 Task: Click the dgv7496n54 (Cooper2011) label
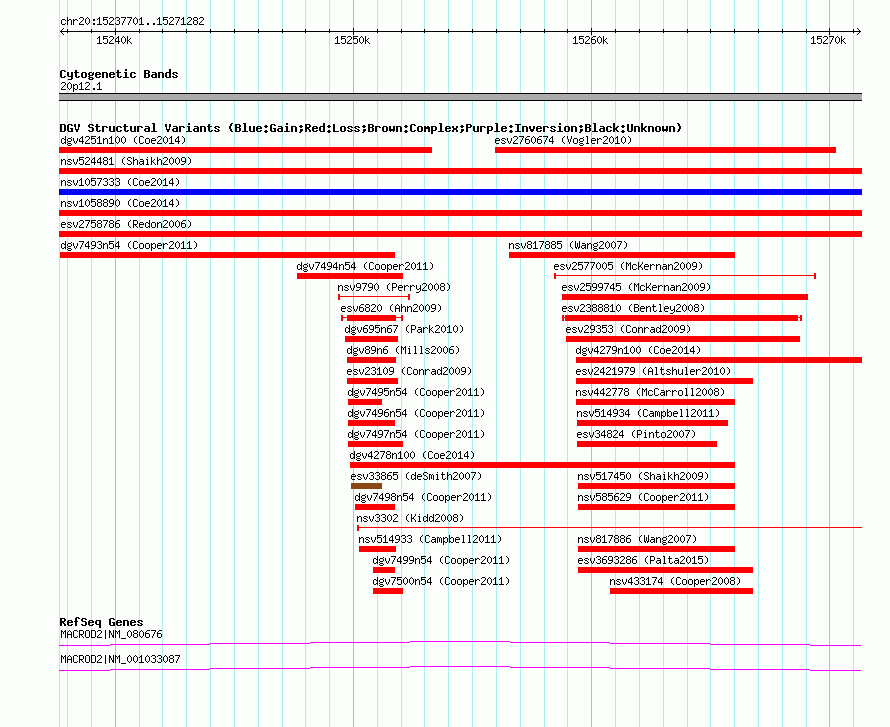pyautogui.click(x=416, y=413)
